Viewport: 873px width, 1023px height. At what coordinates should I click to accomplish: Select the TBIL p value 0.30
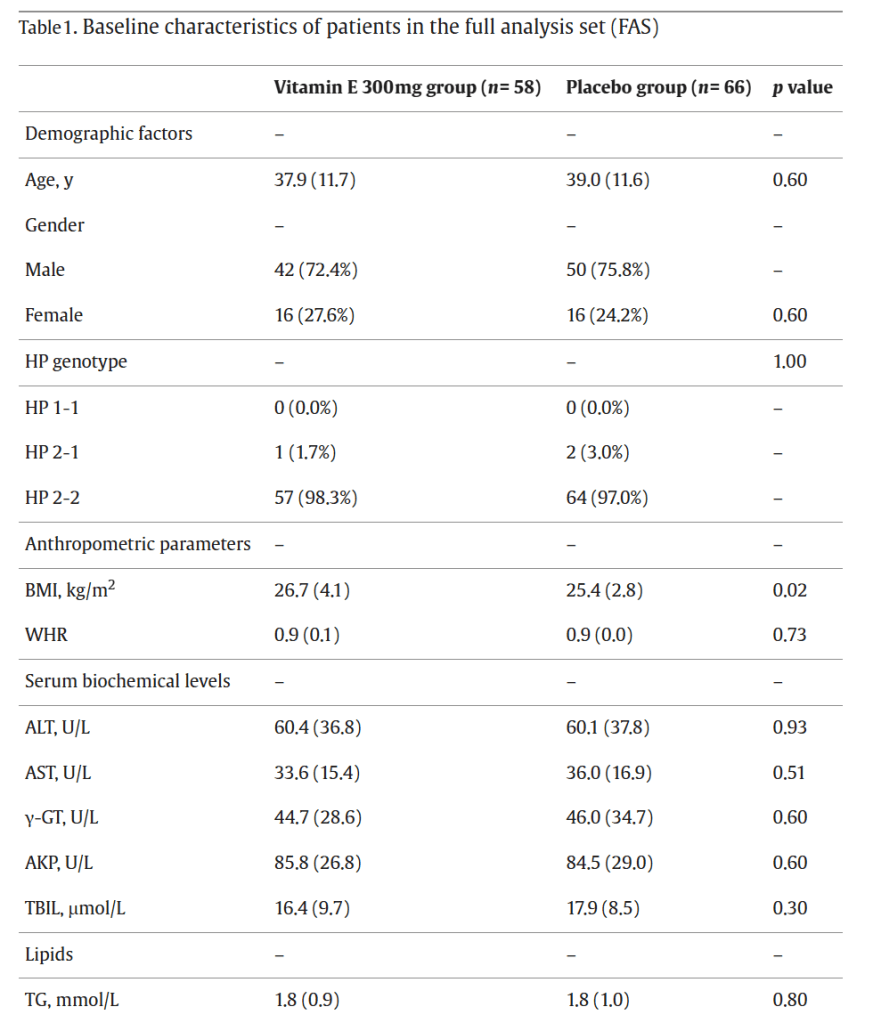click(790, 908)
